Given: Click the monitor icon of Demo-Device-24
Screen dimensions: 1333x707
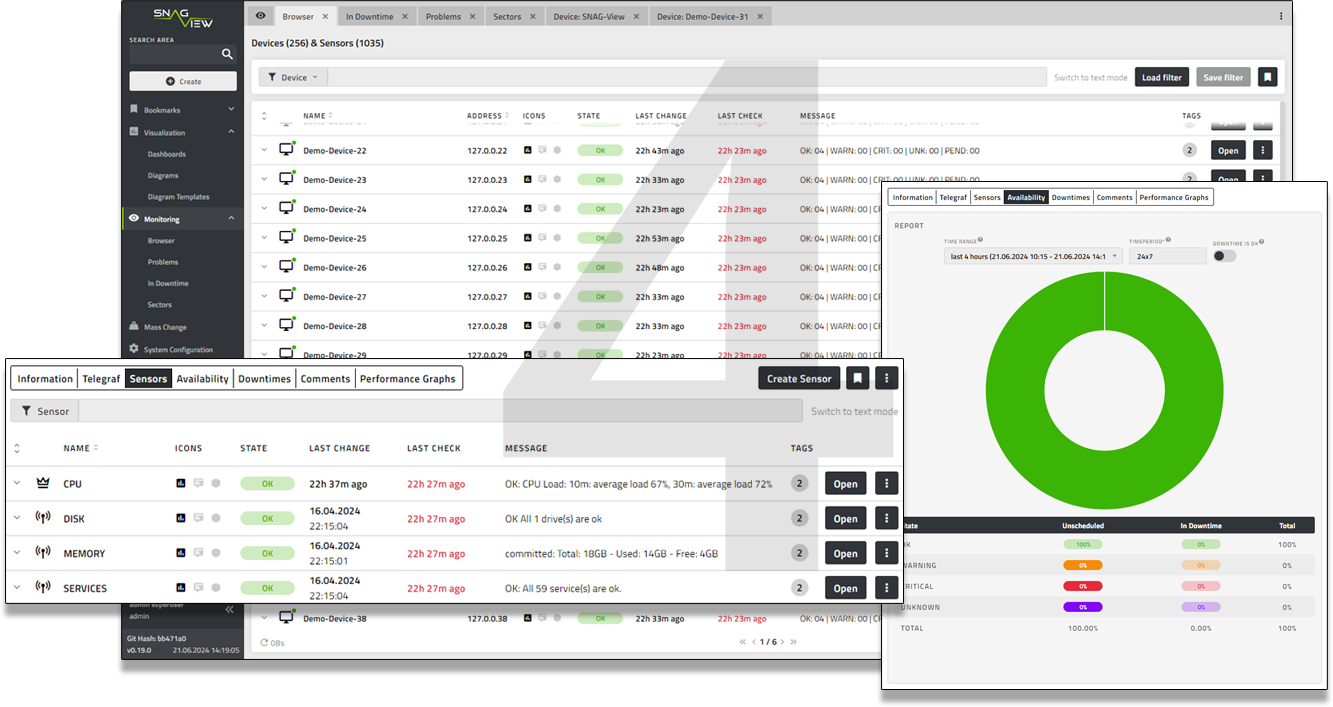Looking at the screenshot, I should (x=287, y=209).
